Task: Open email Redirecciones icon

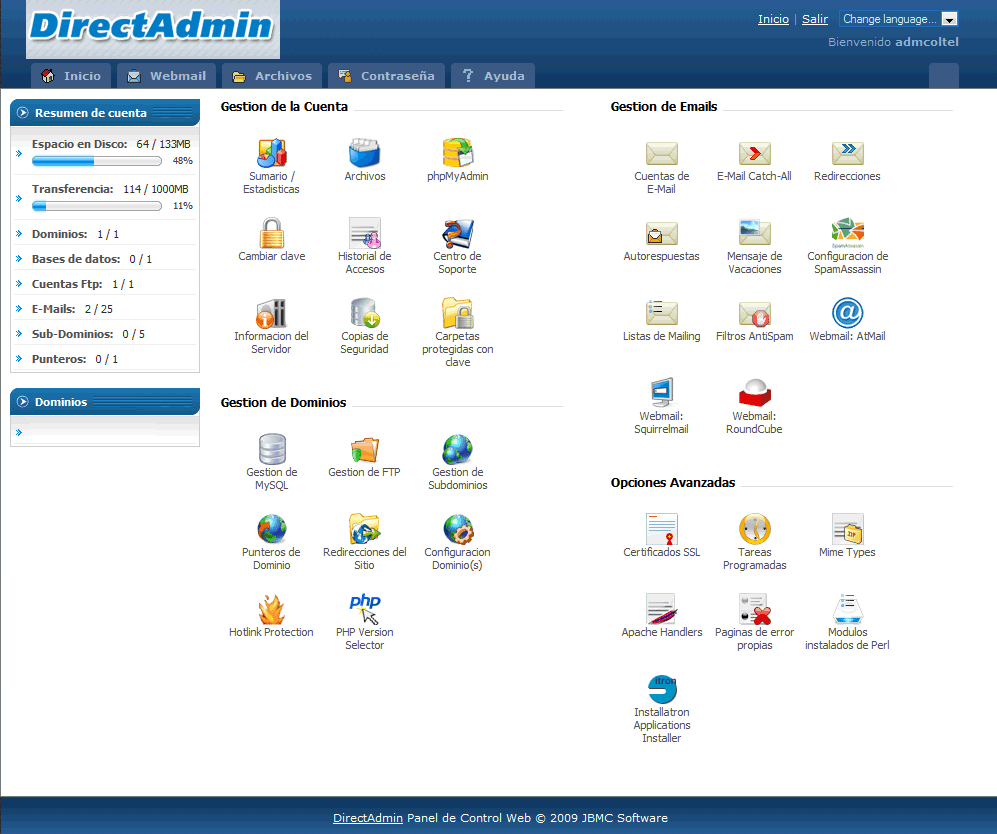Action: click(848, 153)
